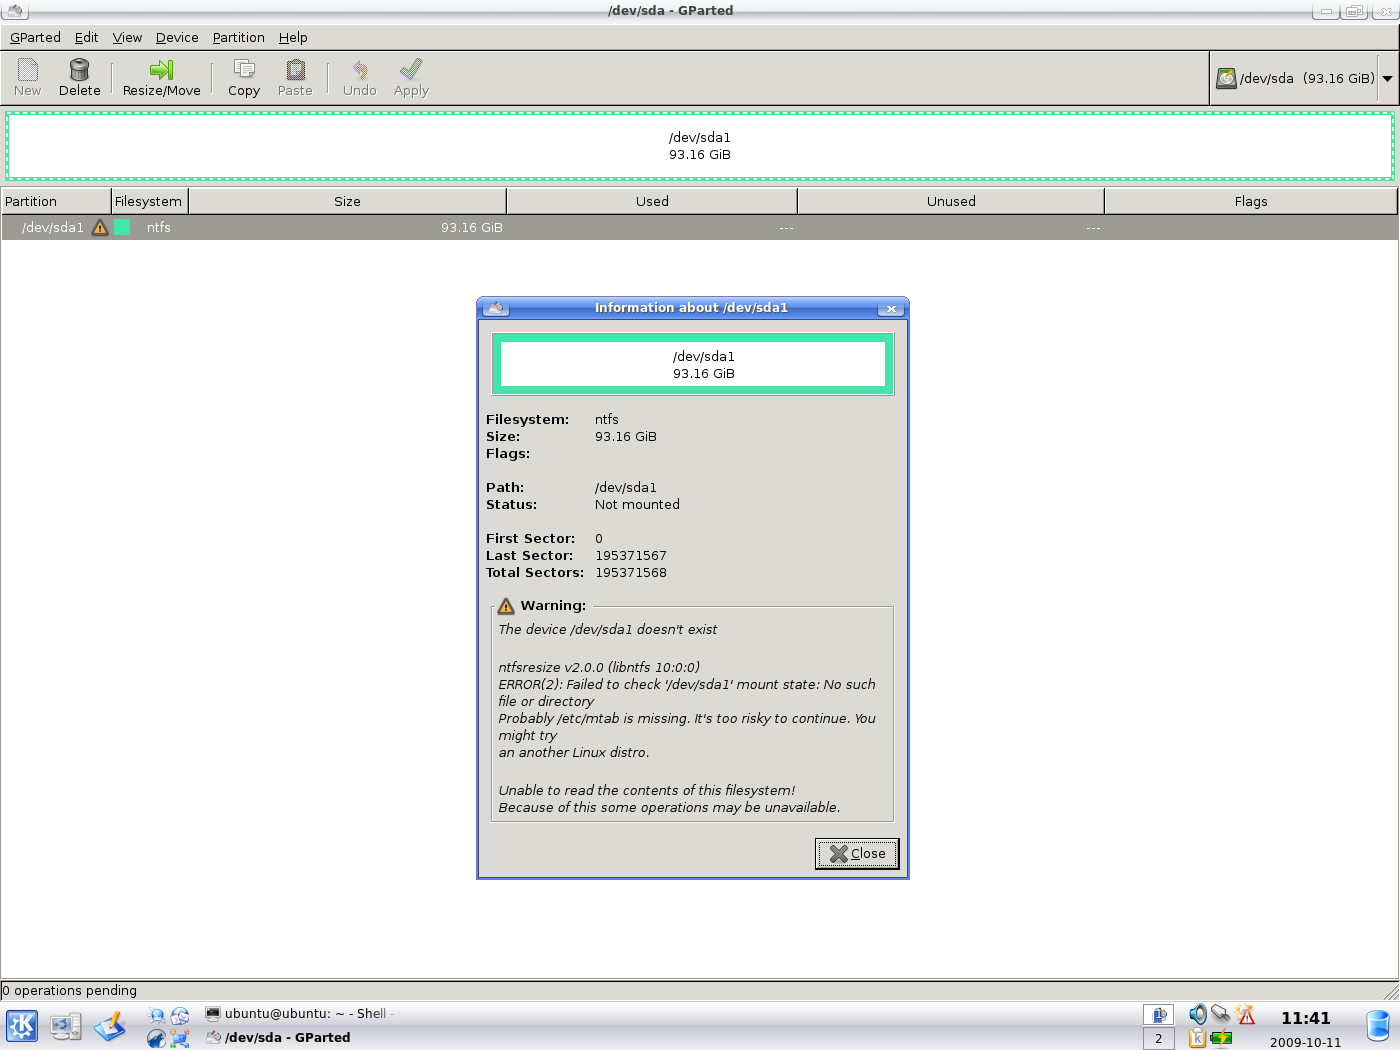The width and height of the screenshot is (1400, 1050).
Task: Click the dialog's title bar menu icon
Action: click(495, 308)
